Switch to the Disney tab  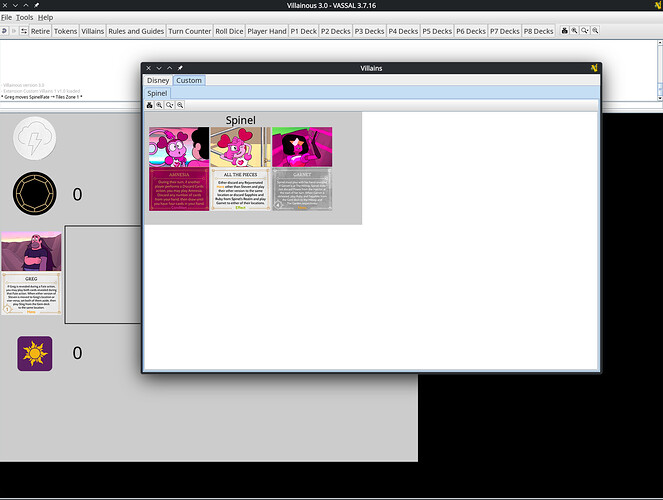click(158, 80)
